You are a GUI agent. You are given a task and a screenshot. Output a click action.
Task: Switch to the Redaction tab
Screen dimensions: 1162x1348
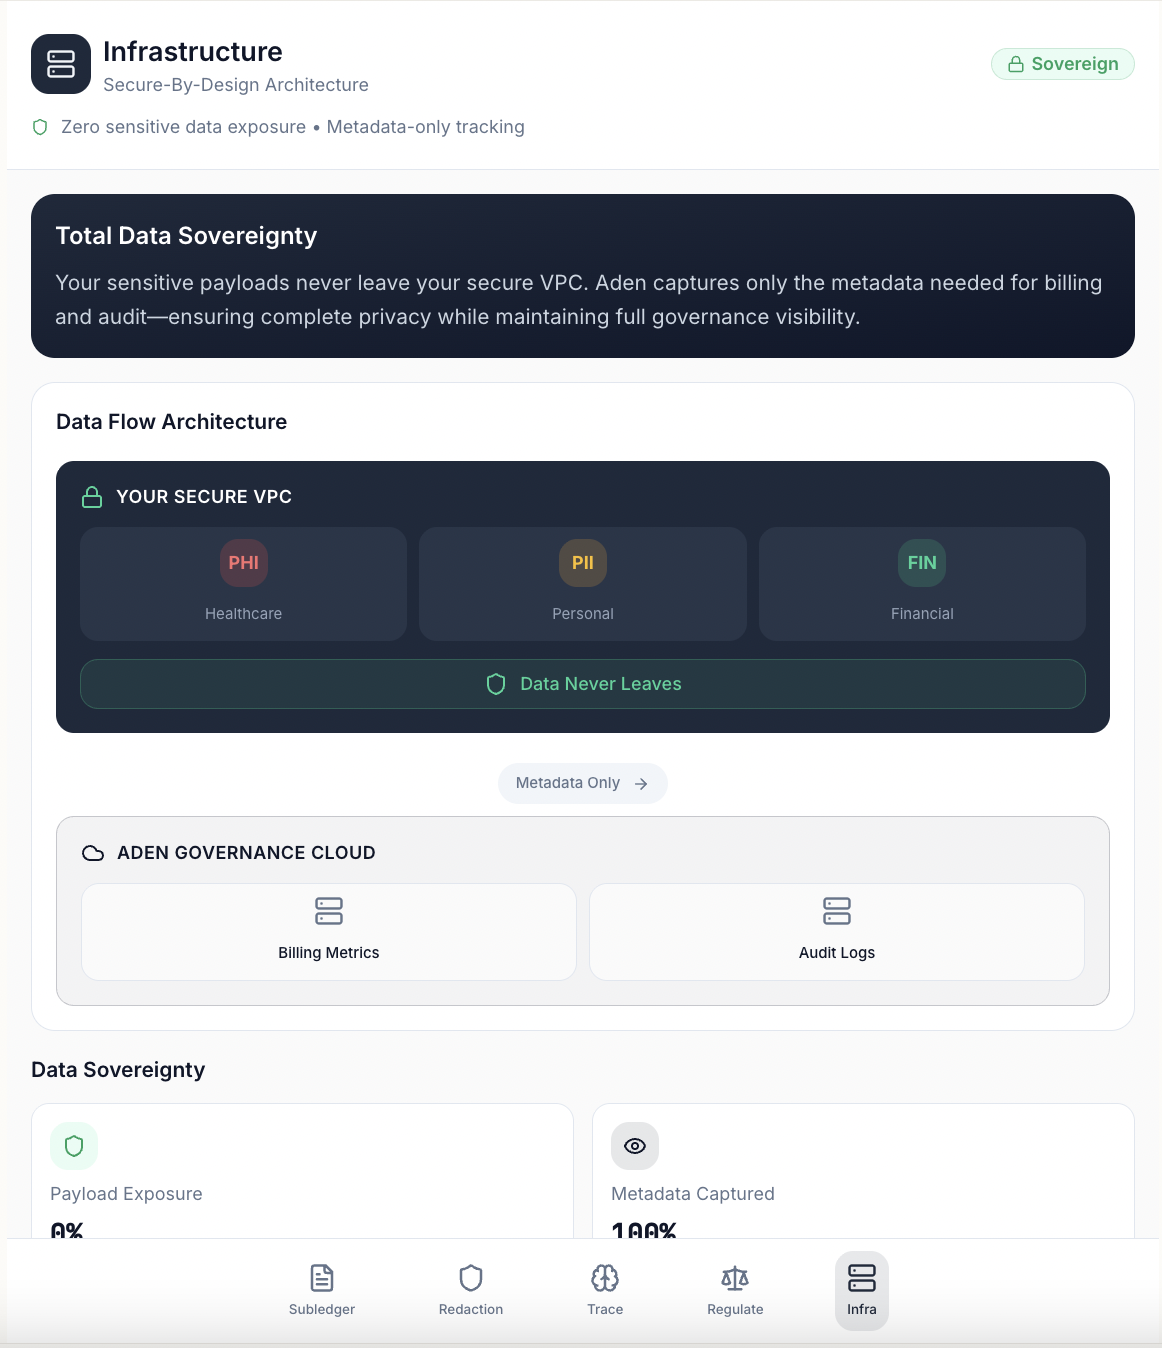471,1290
